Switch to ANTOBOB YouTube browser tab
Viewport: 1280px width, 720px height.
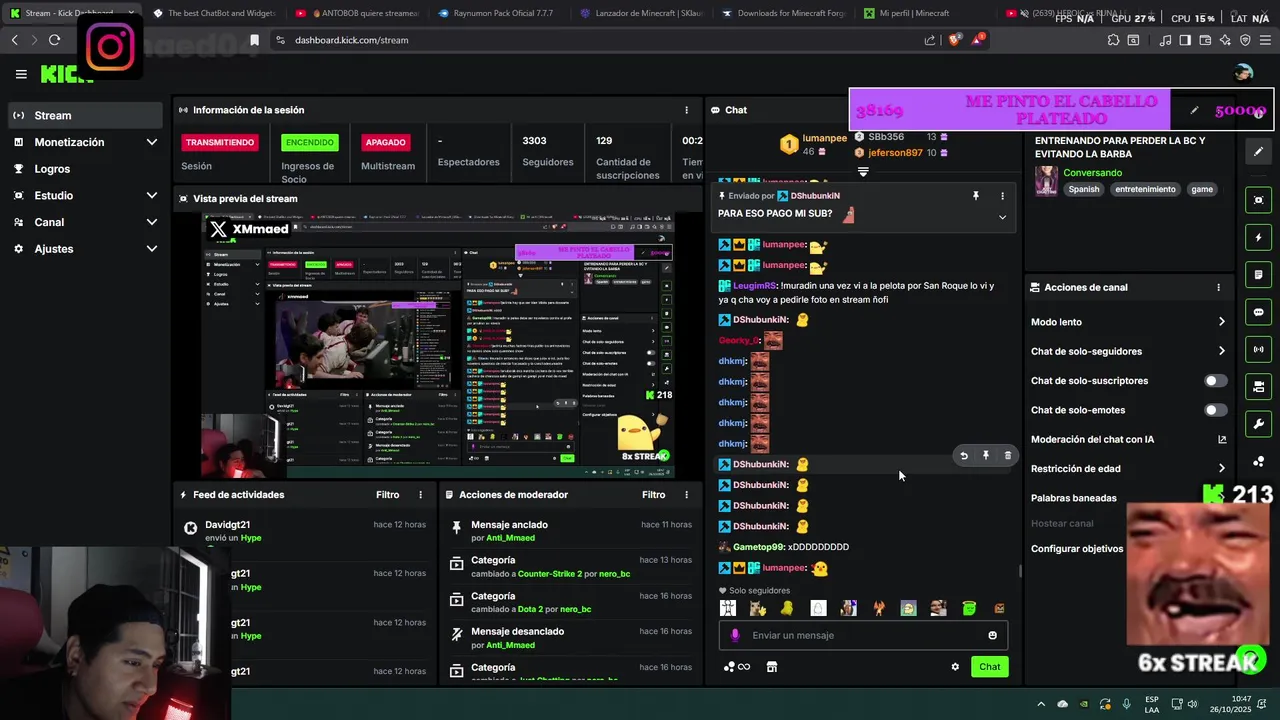coord(357,13)
